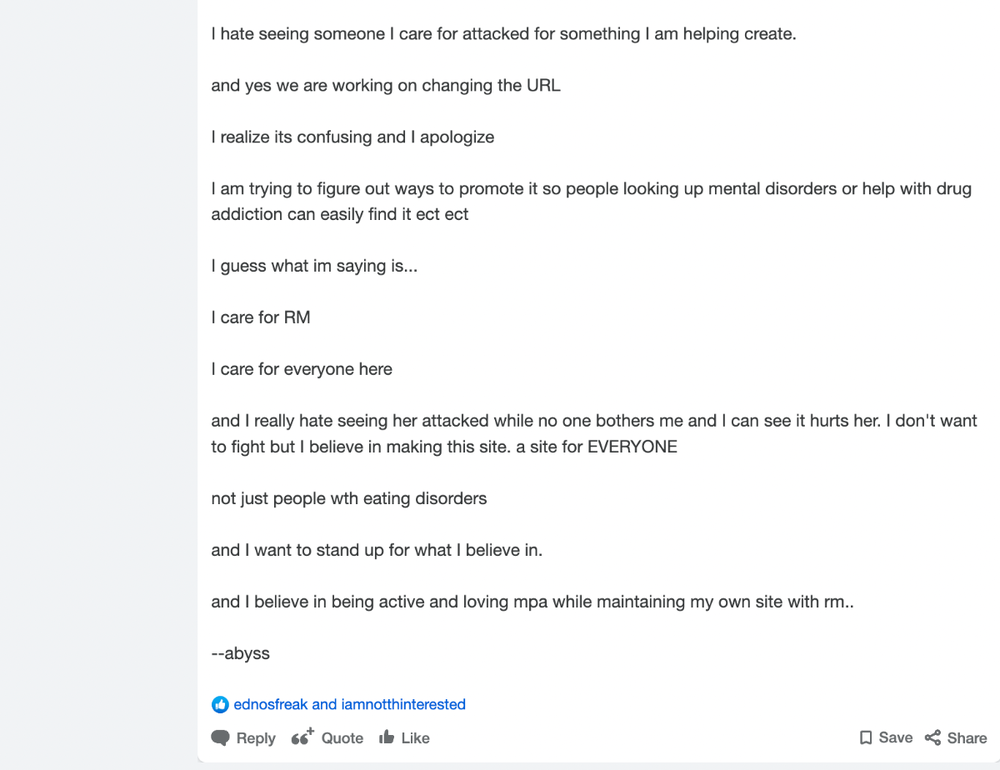
Task: Click the Reply speech bubble icon
Action: tap(220, 738)
